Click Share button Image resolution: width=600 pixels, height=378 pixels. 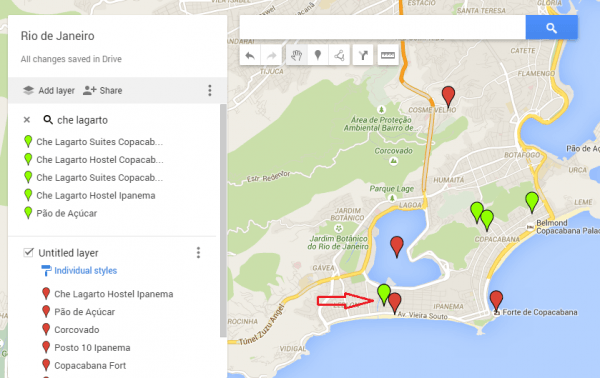tap(103, 90)
